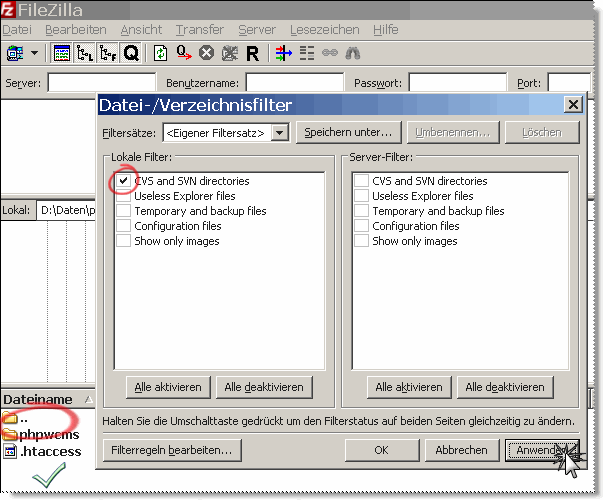Screen dimensions: 603x500
Task: Check server Temporary and backup files
Action: point(361,211)
